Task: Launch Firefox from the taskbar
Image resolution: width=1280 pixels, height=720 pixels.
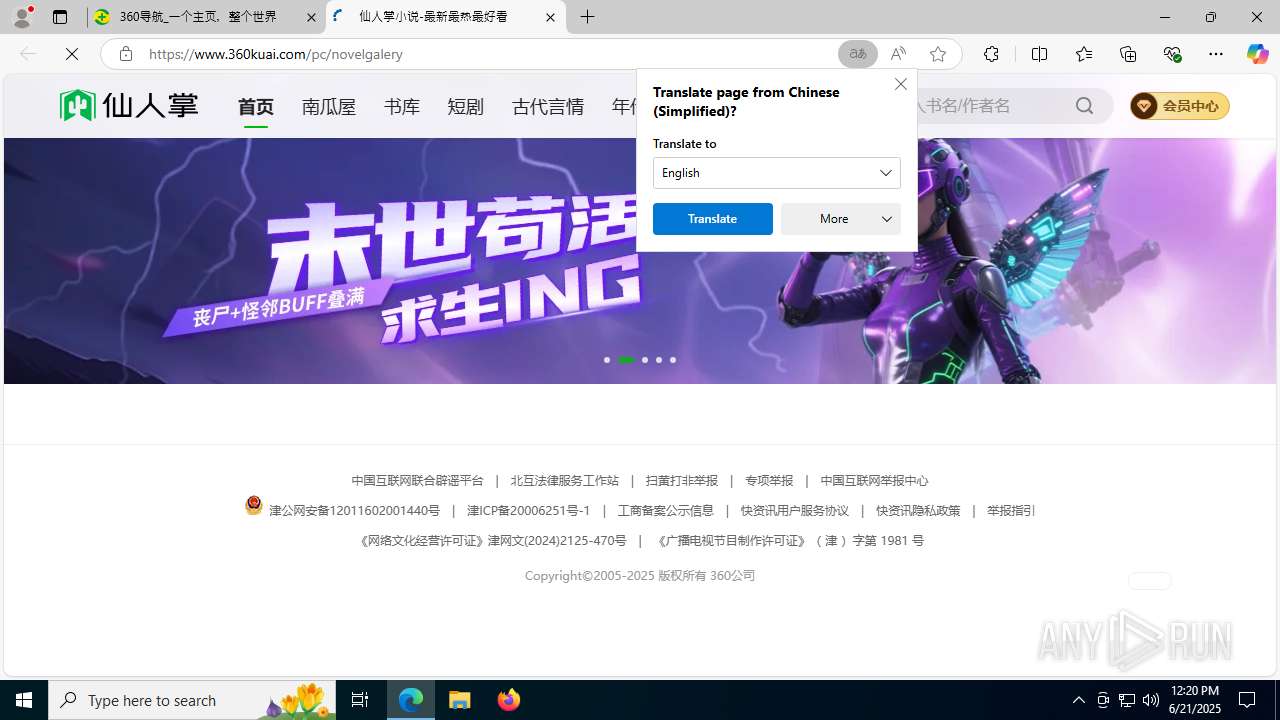Action: [509, 700]
